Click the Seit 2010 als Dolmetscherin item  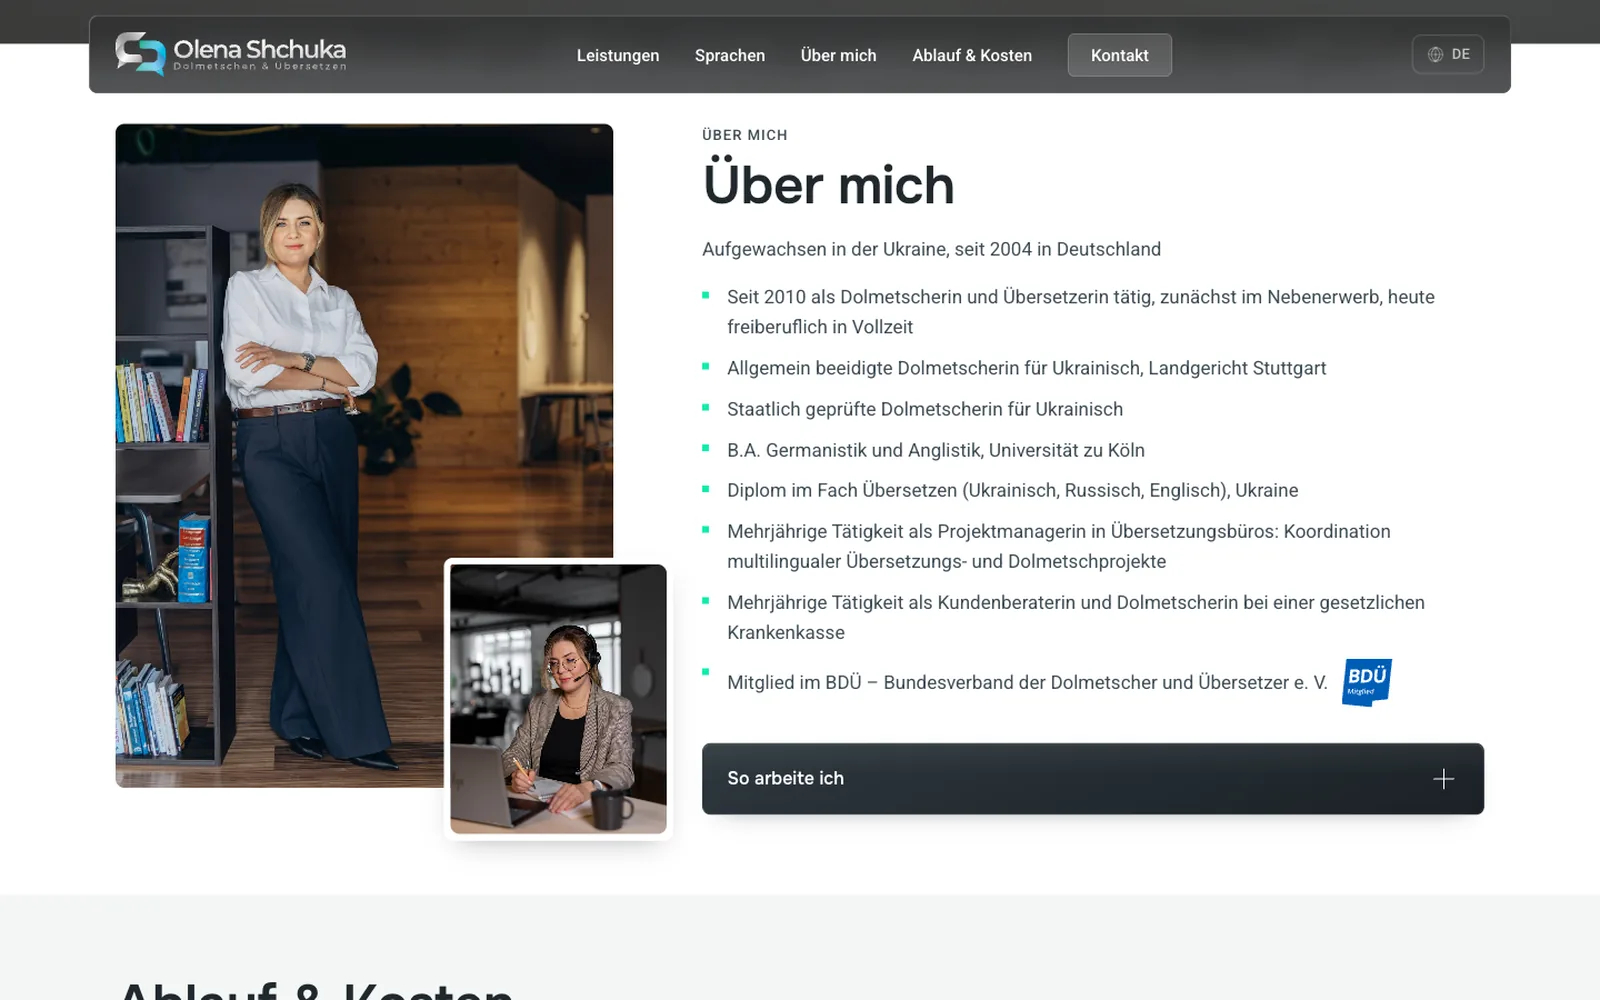[1081, 312]
